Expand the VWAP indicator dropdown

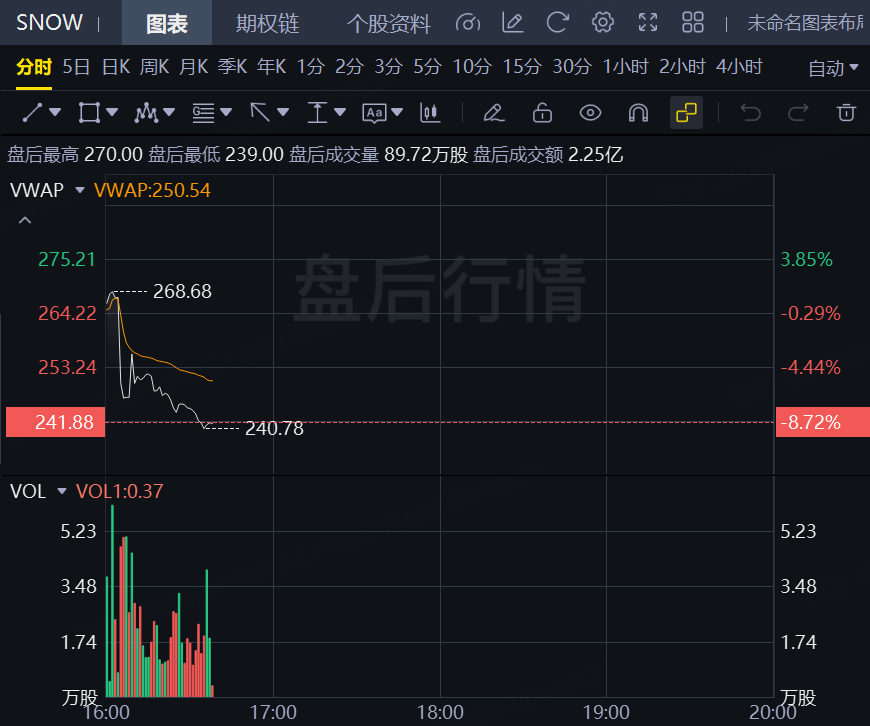(x=77, y=190)
